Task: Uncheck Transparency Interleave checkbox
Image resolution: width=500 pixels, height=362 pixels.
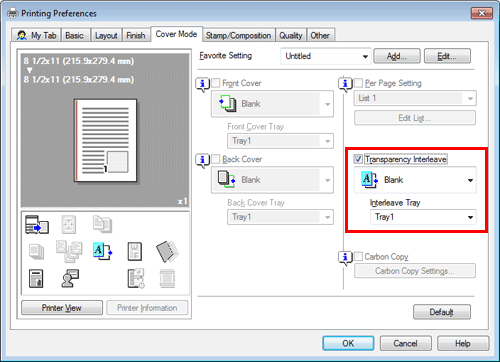Action: pos(358,159)
